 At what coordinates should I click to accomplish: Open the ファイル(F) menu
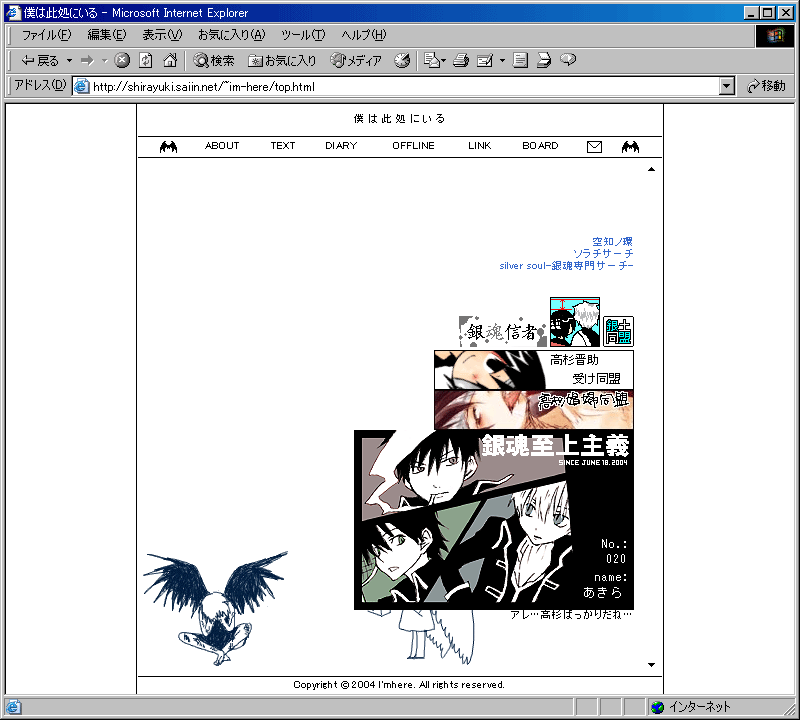46,35
